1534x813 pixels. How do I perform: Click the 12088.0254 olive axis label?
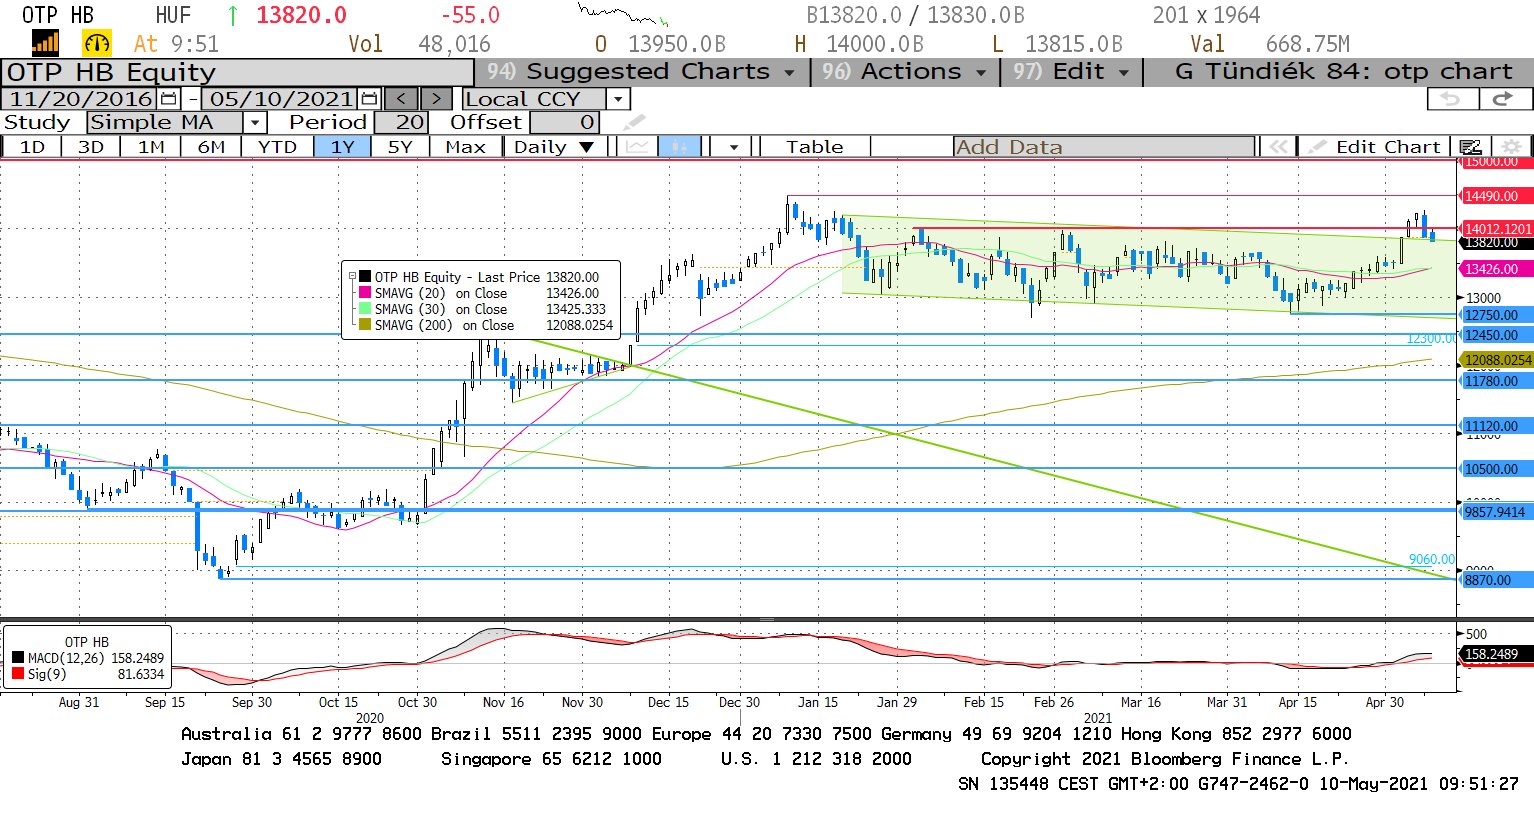(x=1497, y=360)
